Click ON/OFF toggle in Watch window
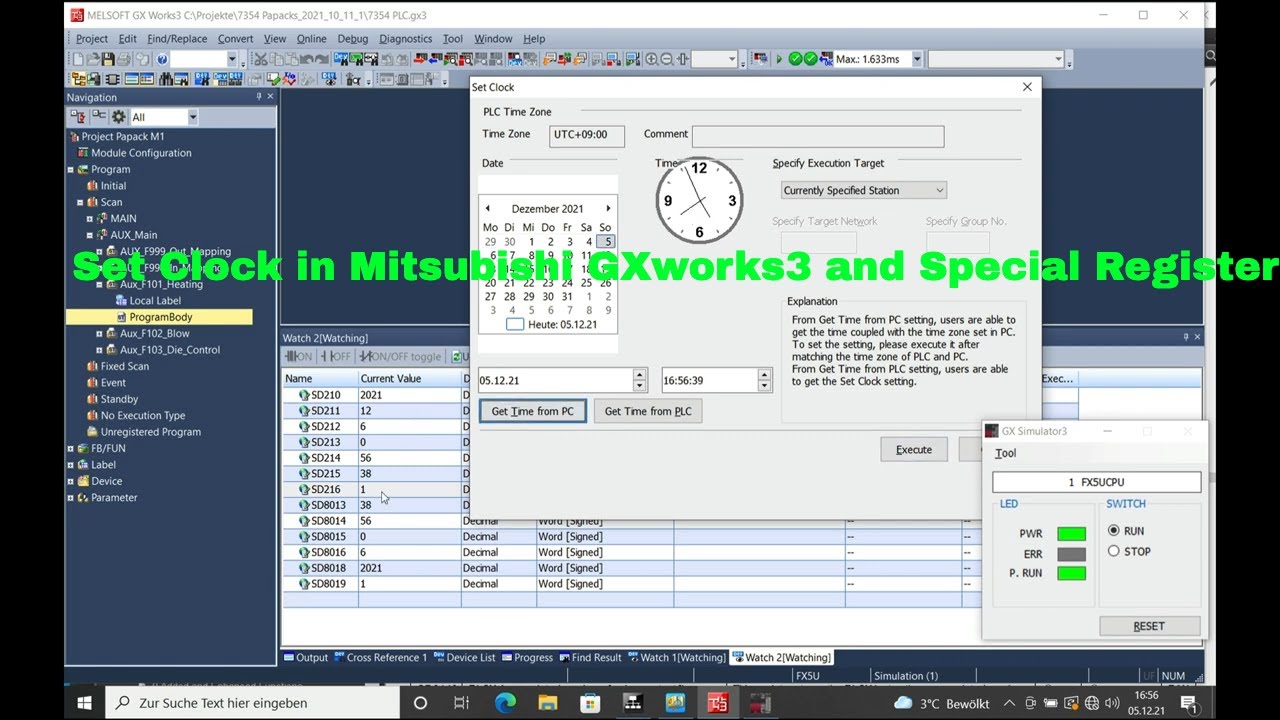The width and height of the screenshot is (1280, 720). tap(401, 356)
